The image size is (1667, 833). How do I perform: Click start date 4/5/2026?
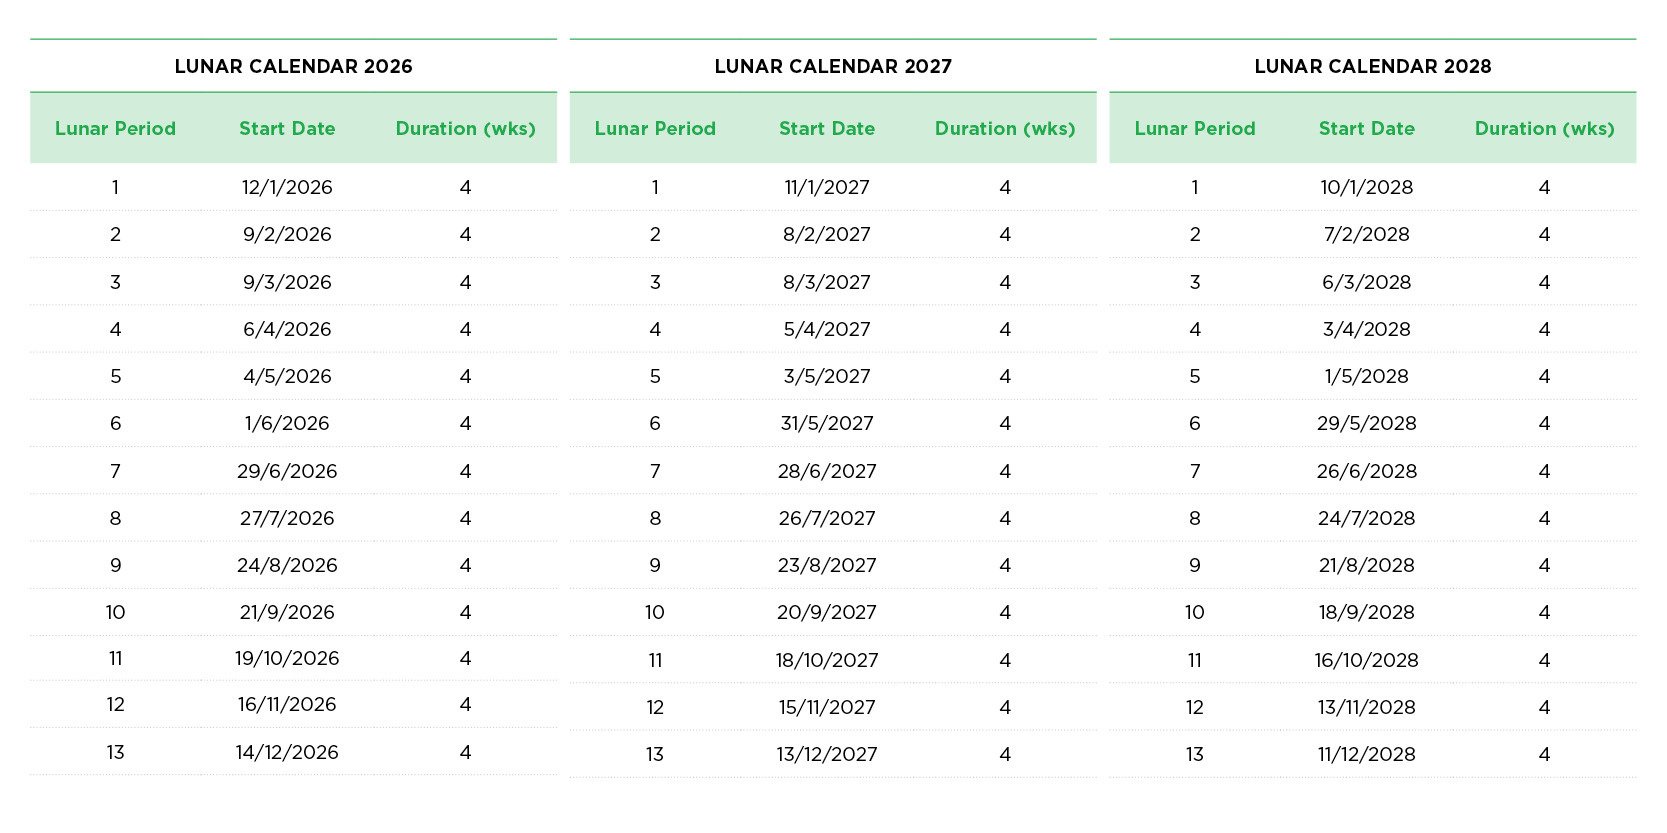pos(287,376)
